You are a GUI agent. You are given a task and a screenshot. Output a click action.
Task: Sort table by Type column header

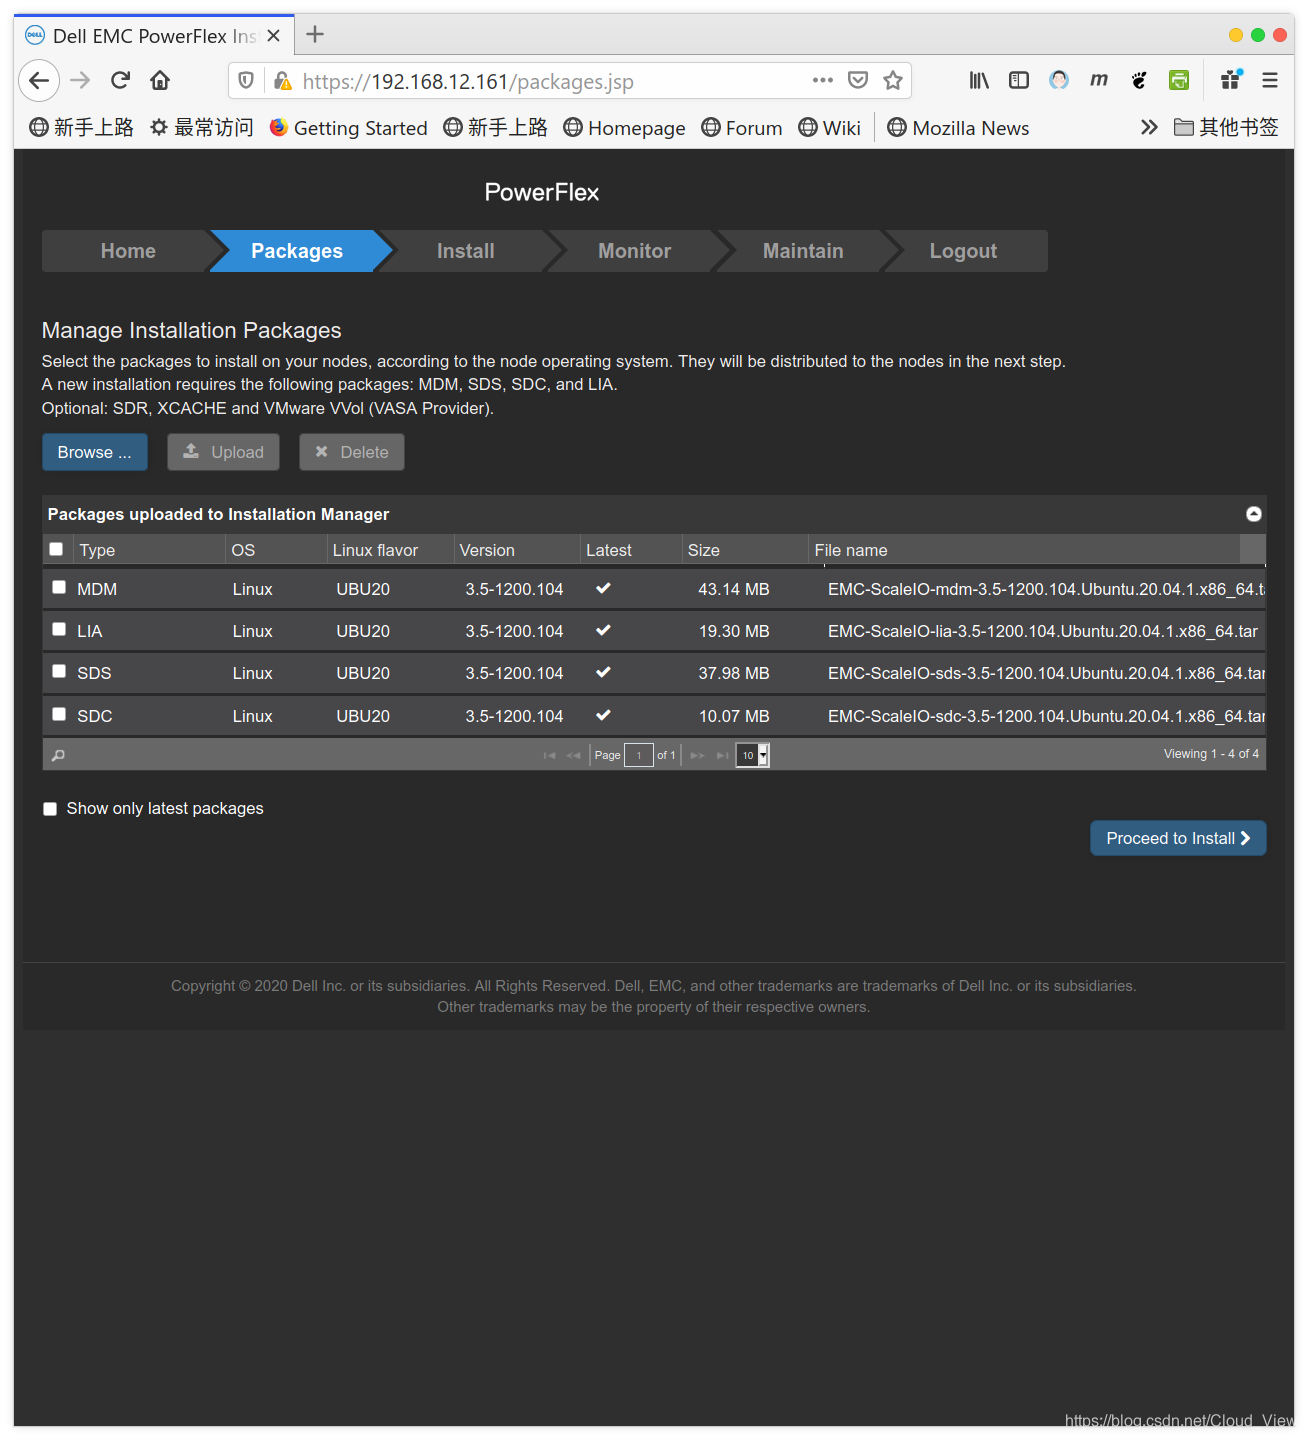[149, 550]
